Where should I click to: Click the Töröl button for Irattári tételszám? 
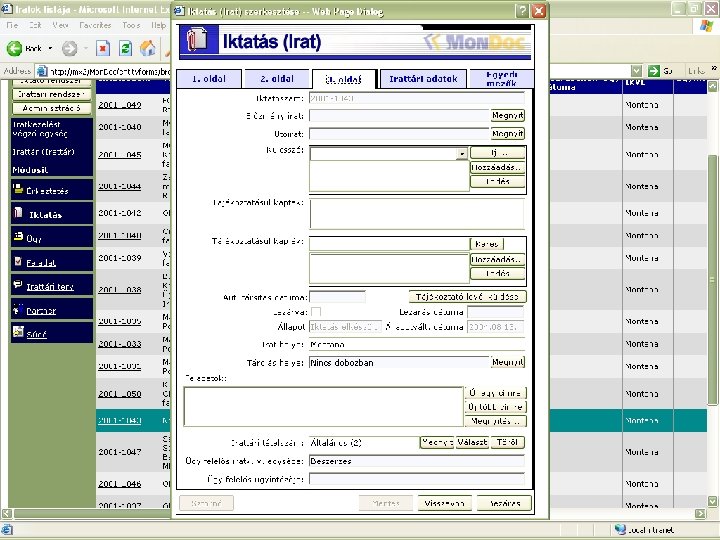[507, 442]
